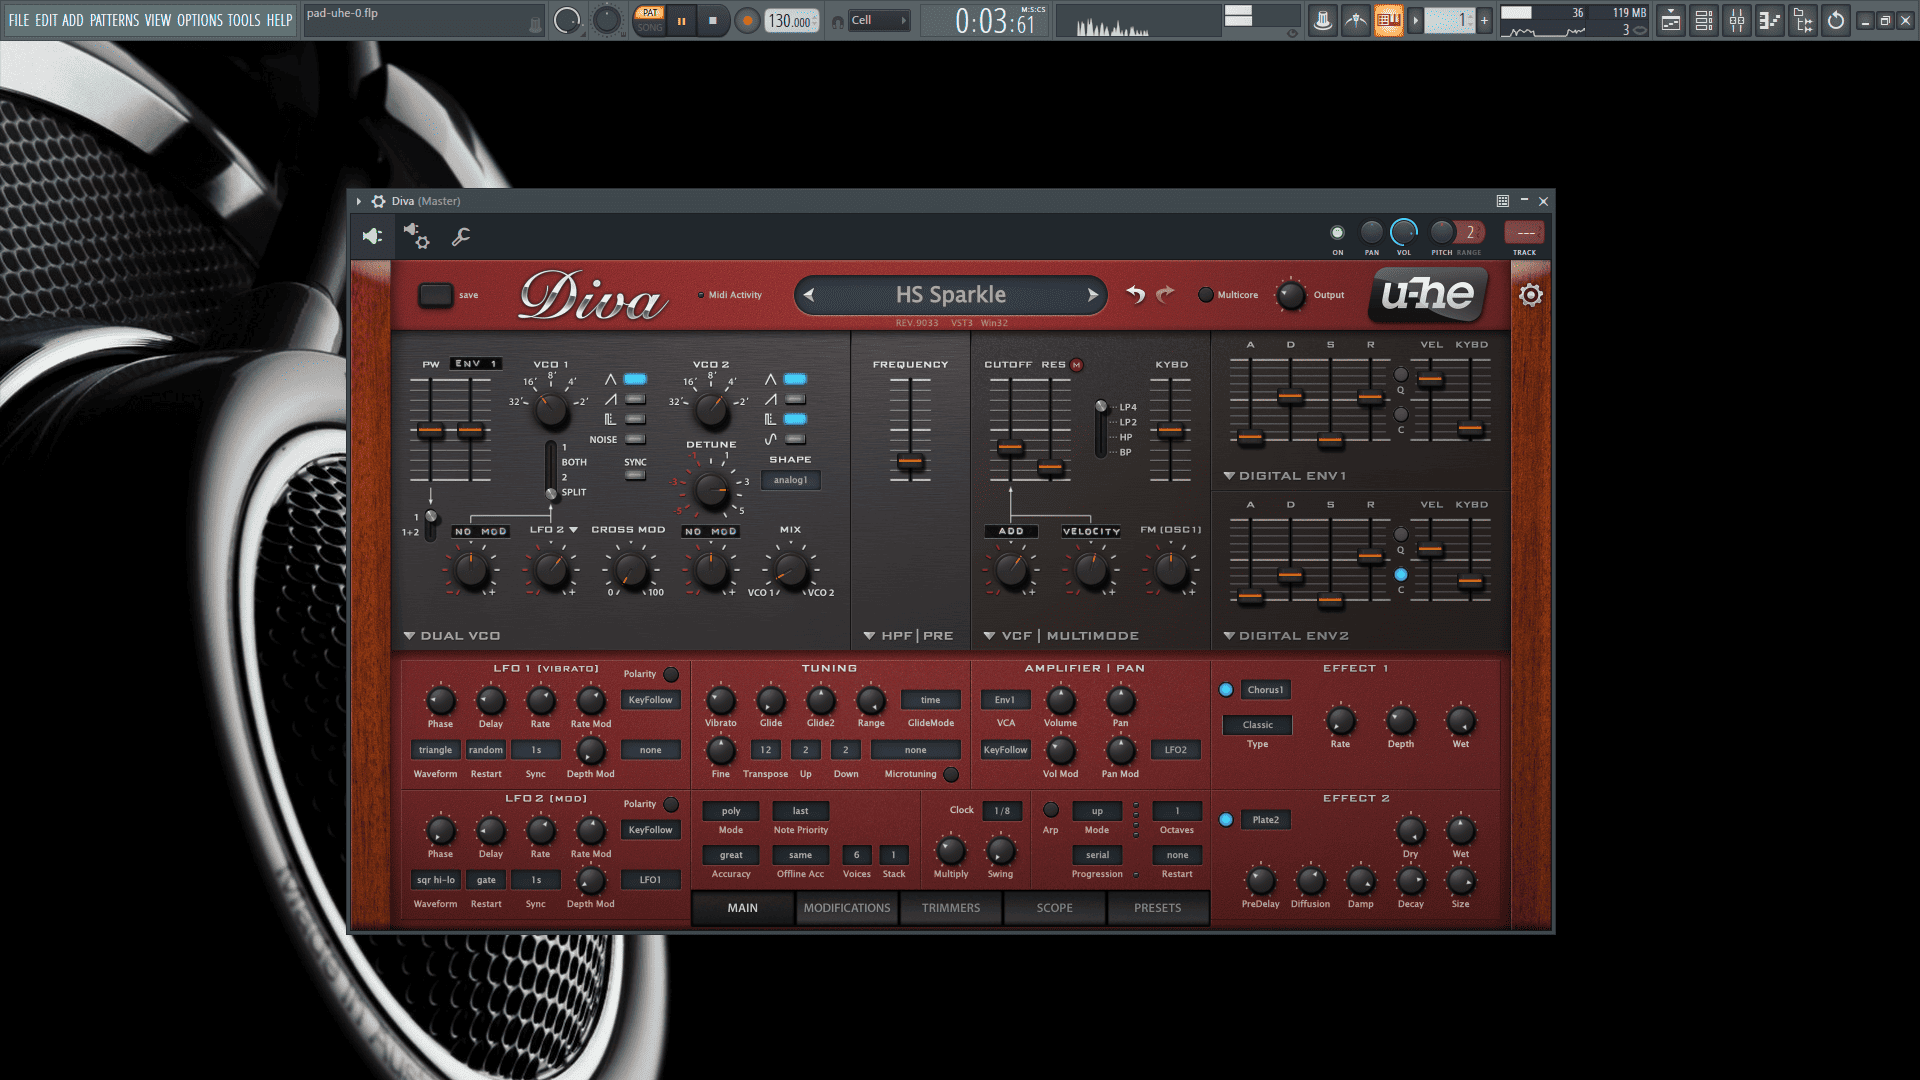
Task: Toggle the NOISE switch on VCO 1
Action: pos(635,439)
